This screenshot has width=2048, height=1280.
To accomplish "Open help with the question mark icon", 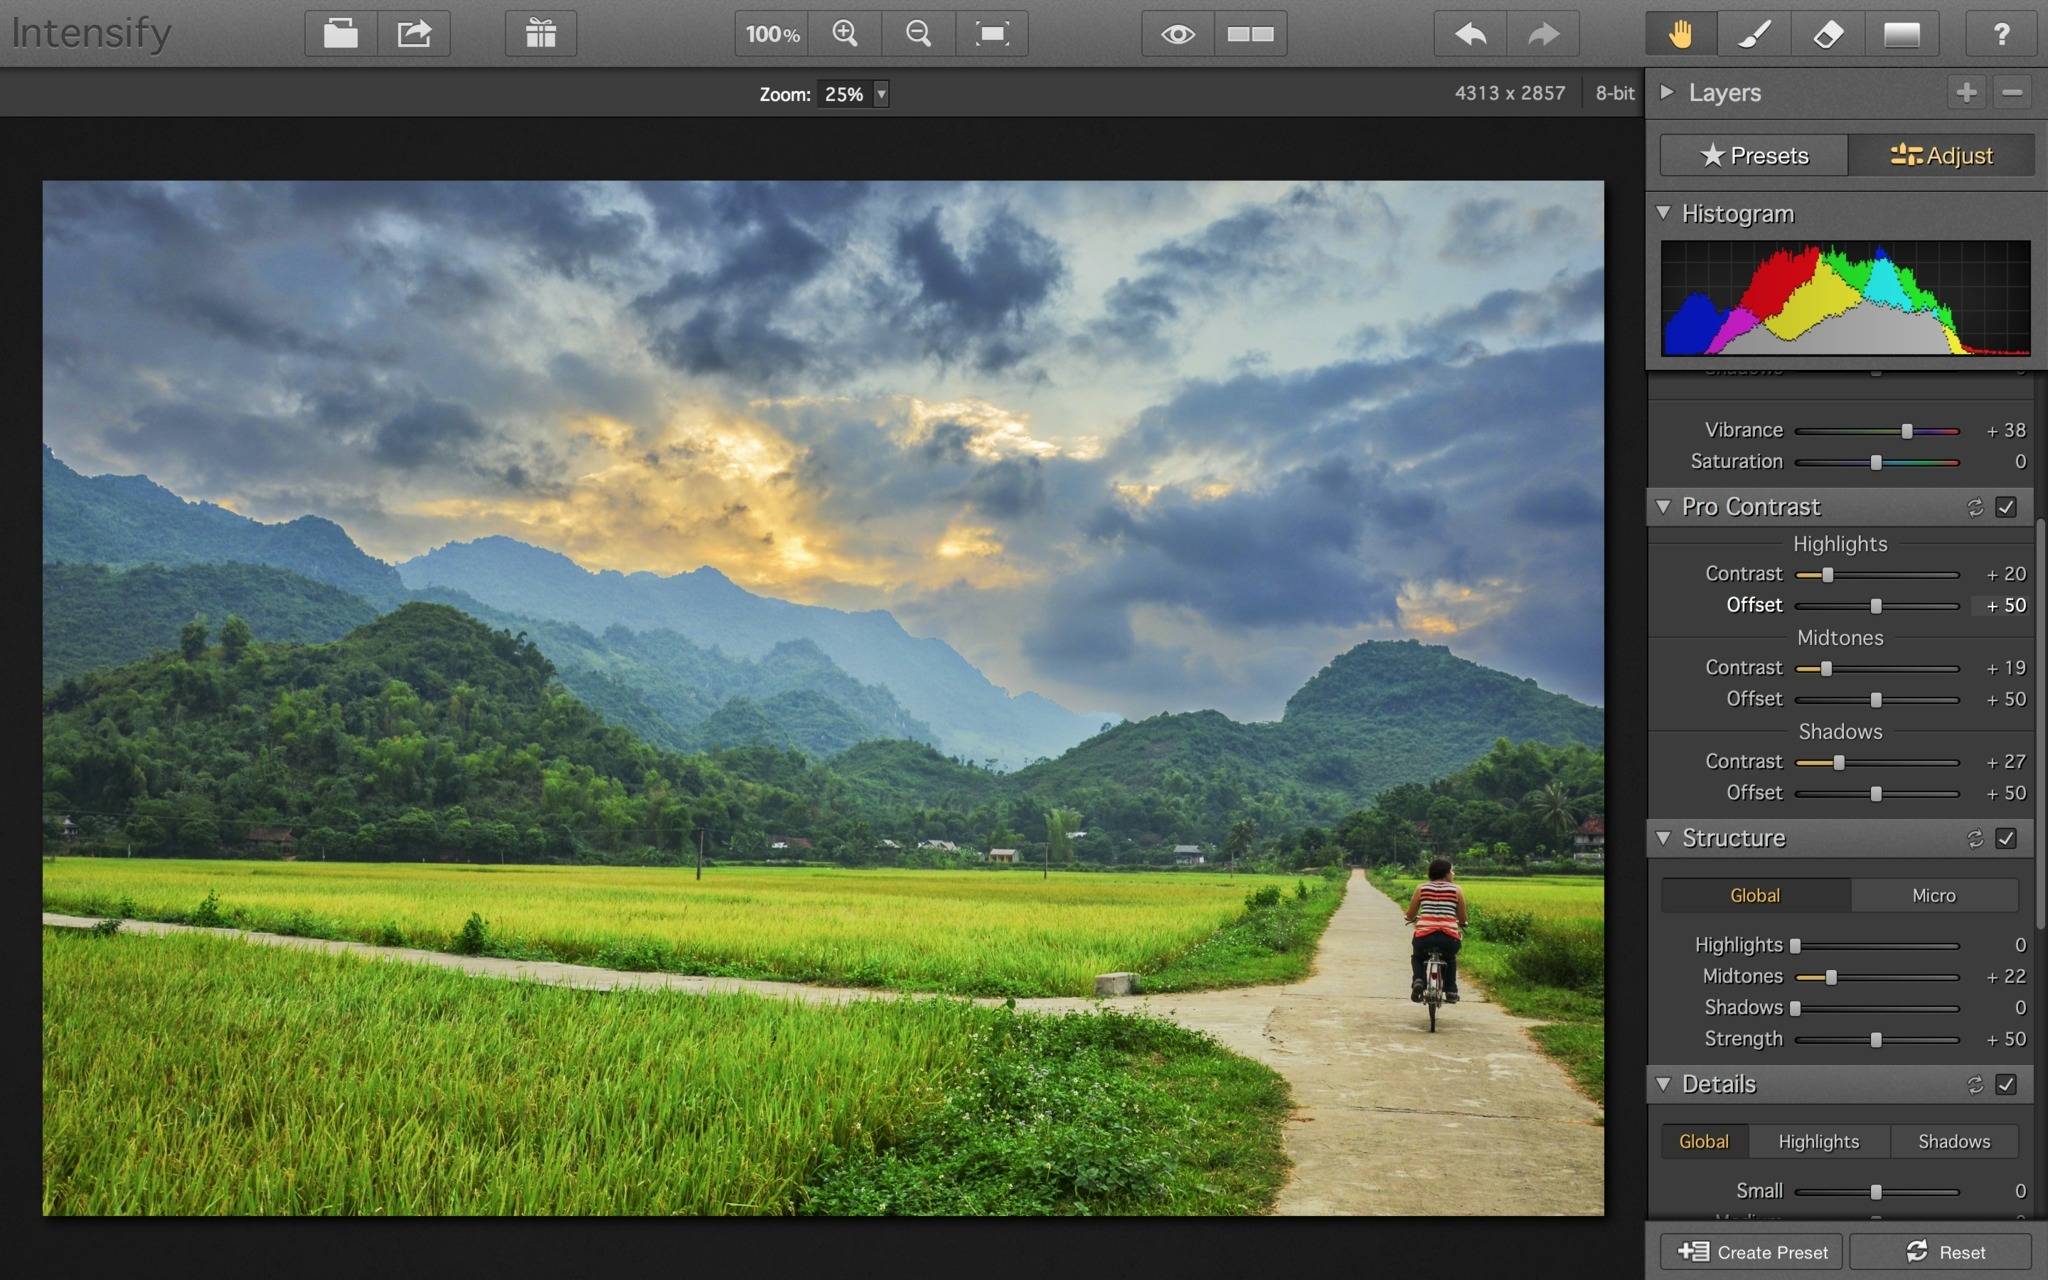I will click(x=2001, y=34).
